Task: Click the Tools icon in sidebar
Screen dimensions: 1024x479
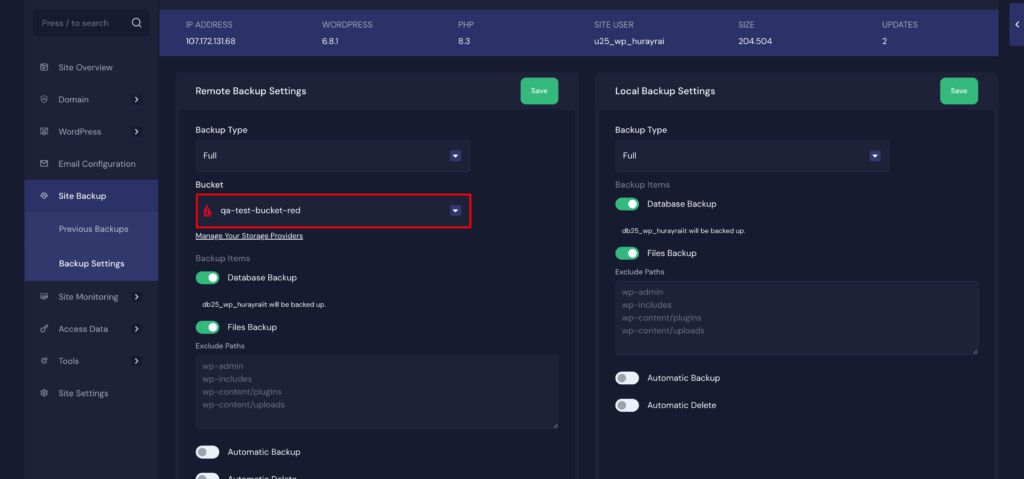Action: click(44, 361)
